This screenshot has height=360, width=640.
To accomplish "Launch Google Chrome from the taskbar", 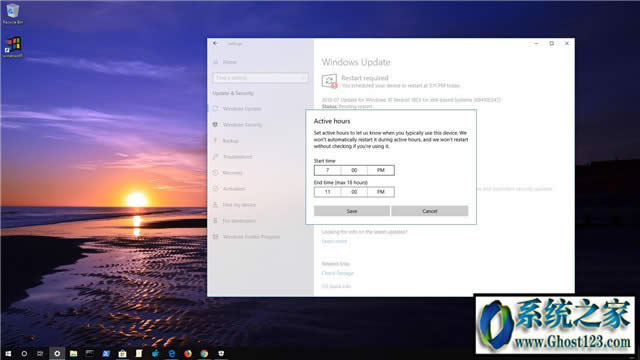I will (204, 353).
